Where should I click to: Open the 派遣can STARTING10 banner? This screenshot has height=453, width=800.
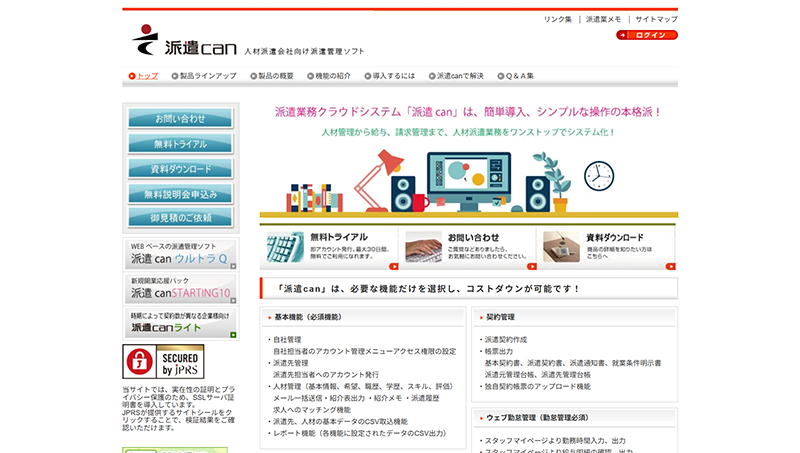(x=181, y=288)
